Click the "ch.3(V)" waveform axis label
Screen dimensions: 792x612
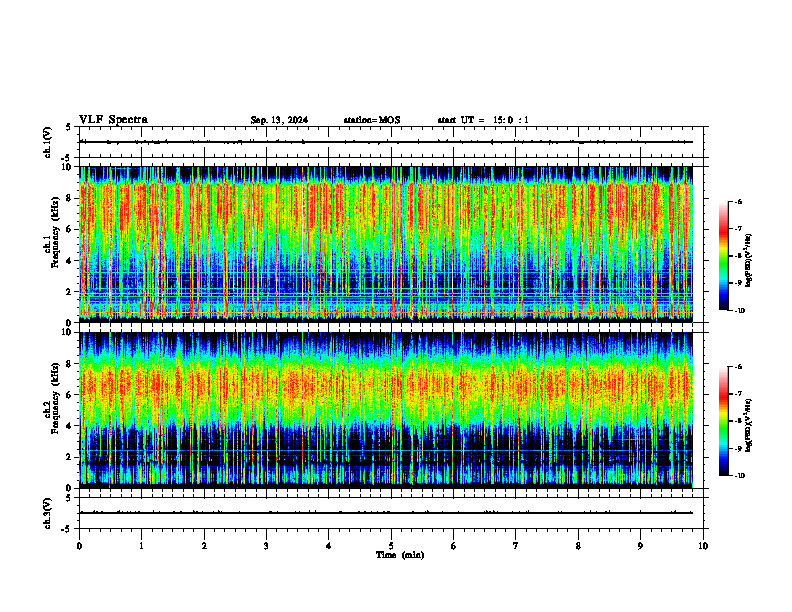47,513
